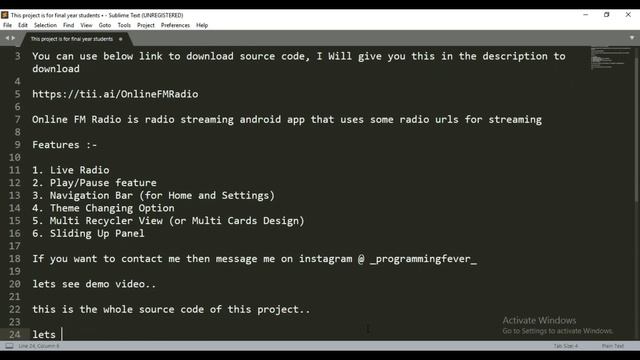Viewport: 640px width, 360px height.
Task: Close the unsaved tab using its dot icon
Action: coord(120,39)
